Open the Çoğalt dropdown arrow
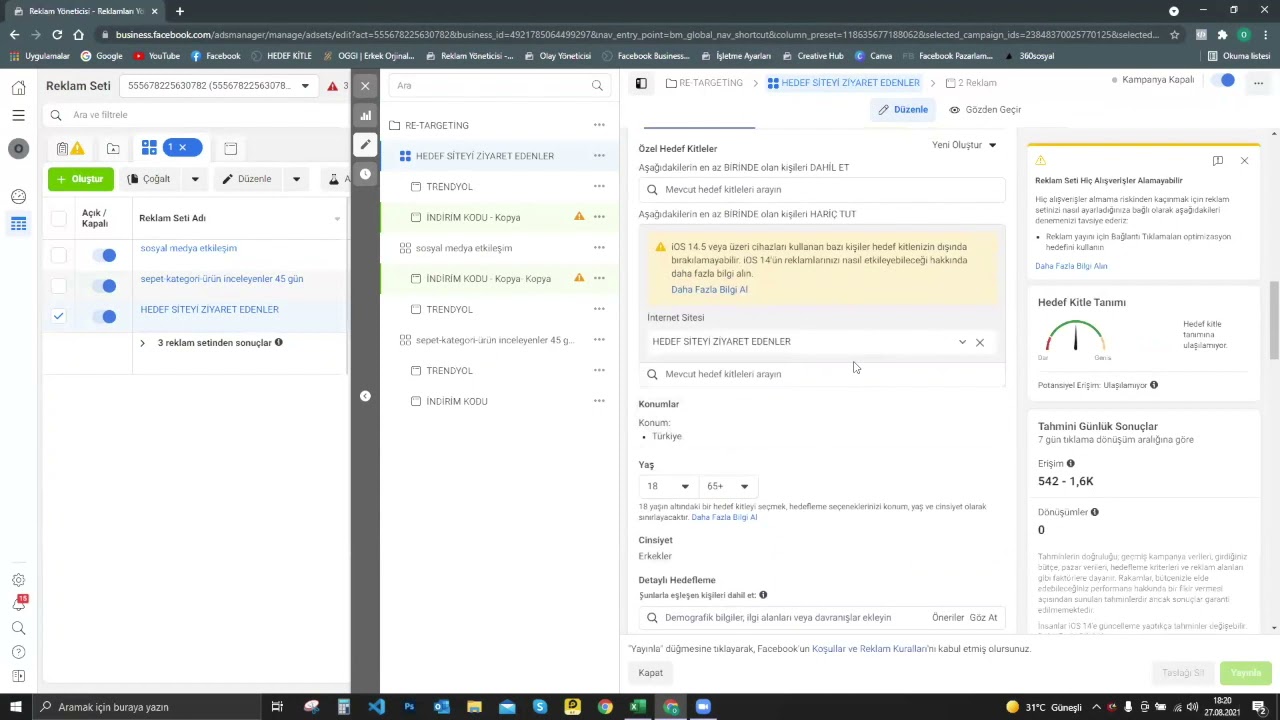 195,180
